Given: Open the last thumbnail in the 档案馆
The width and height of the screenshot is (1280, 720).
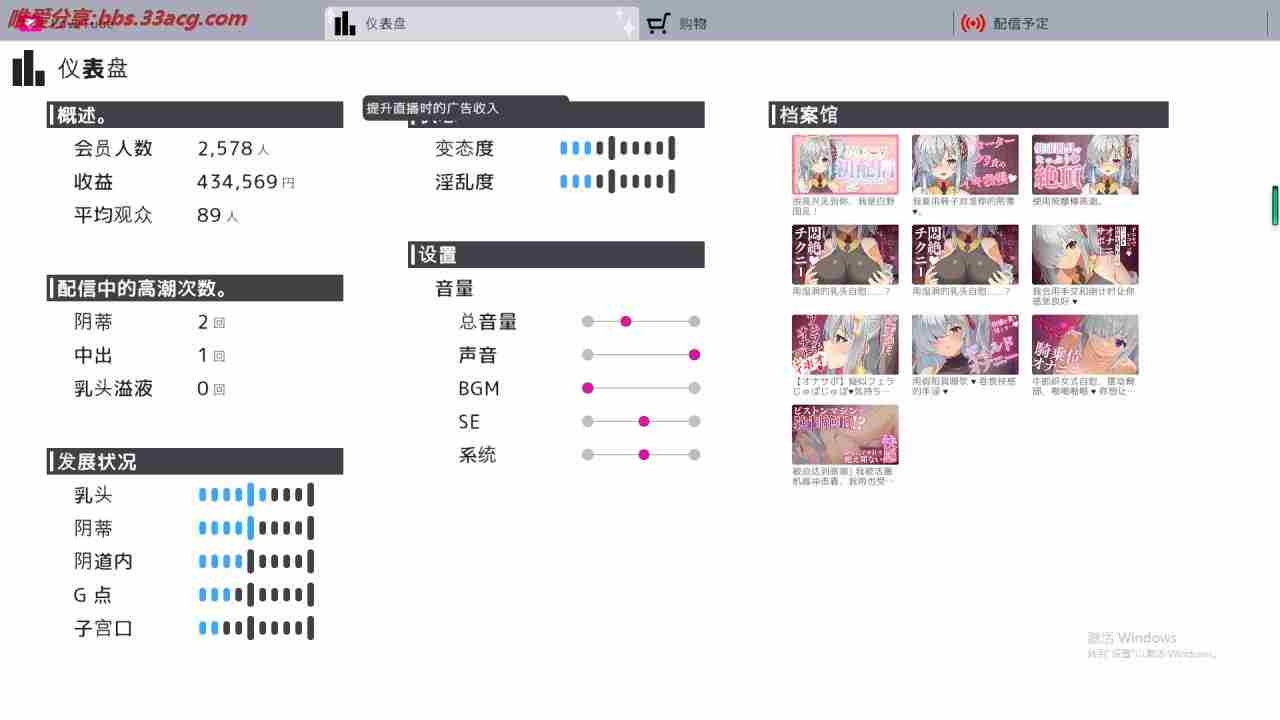Looking at the screenshot, I should (x=845, y=435).
